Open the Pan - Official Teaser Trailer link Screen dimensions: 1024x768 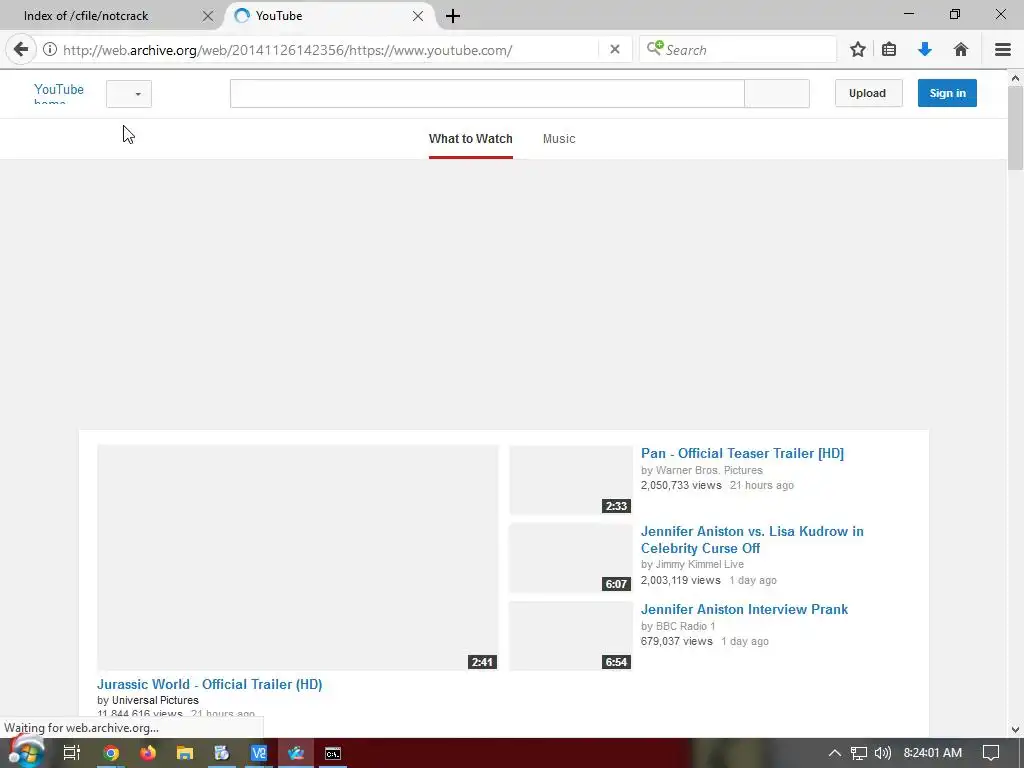point(742,453)
